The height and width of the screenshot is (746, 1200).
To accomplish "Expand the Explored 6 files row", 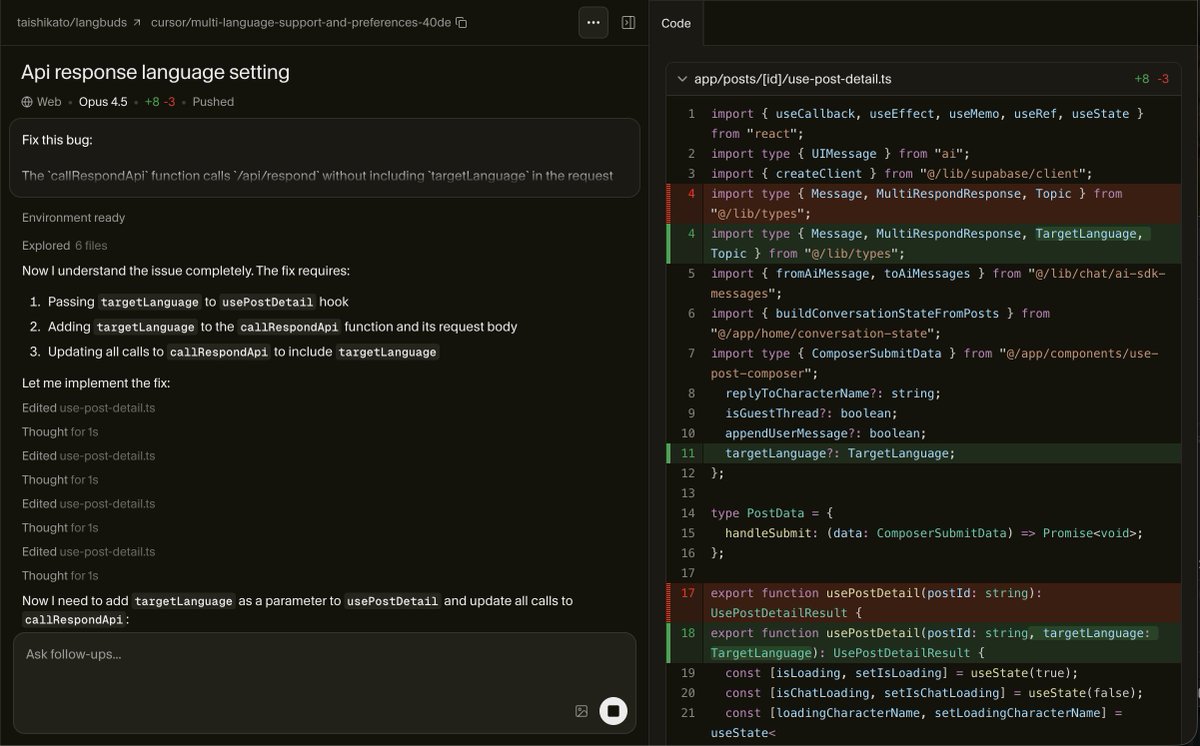I will pyautogui.click(x=64, y=245).
